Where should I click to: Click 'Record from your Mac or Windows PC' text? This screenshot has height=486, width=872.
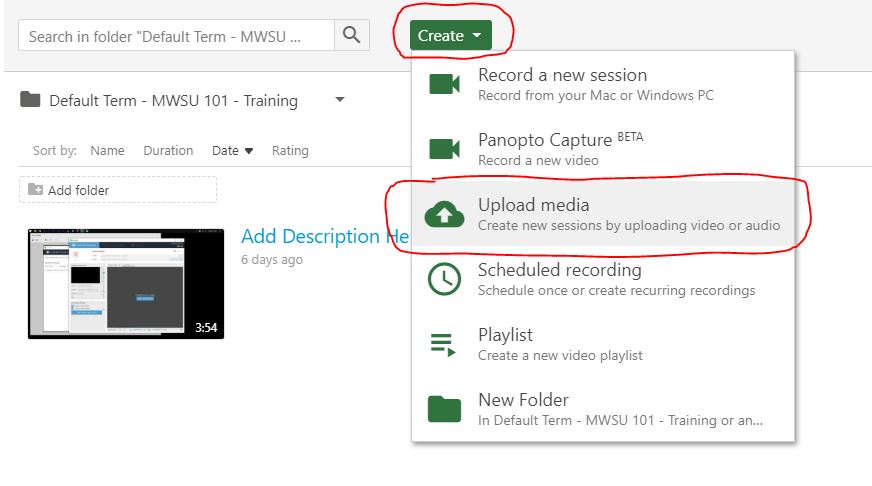[x=596, y=96]
